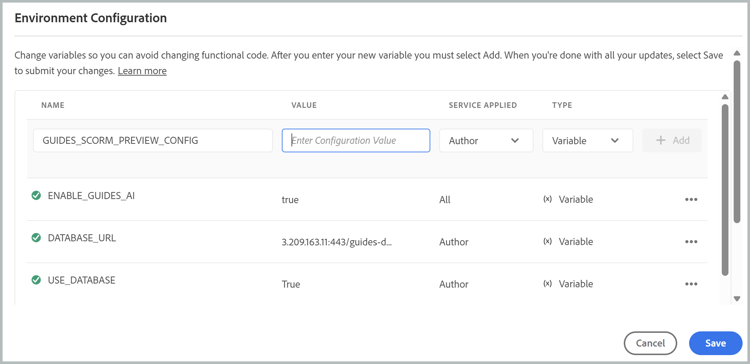This screenshot has height=364, width=750.
Task: Open the Variable type dropdown
Action: coord(587,141)
